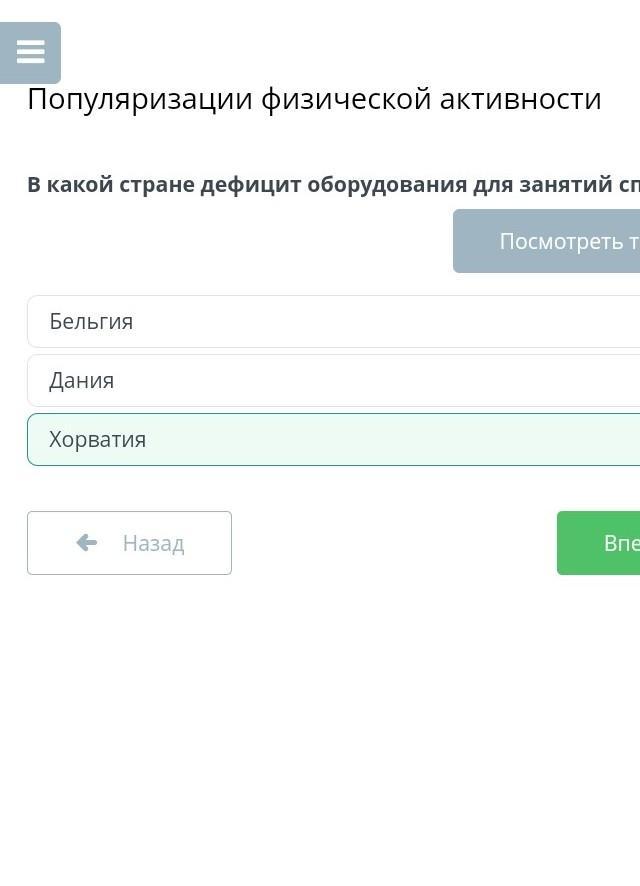The height and width of the screenshot is (886, 640).
Task: Toggle the sidebar with the three-line icon
Action: 30,52
